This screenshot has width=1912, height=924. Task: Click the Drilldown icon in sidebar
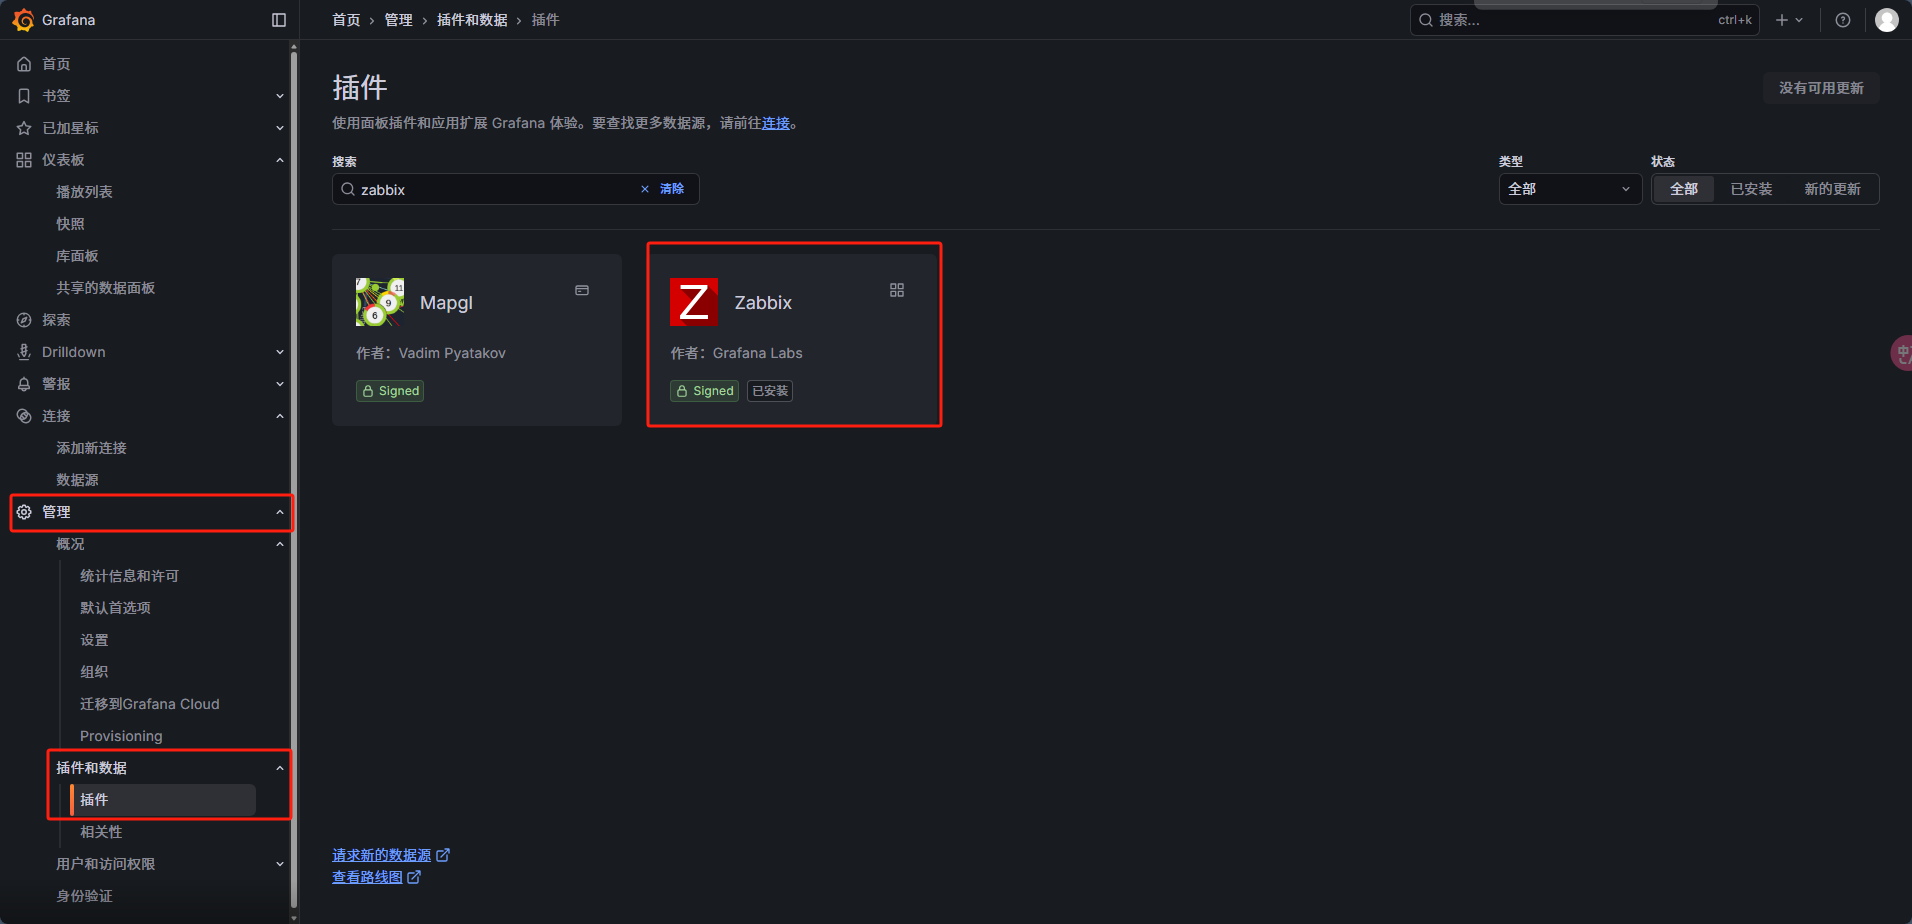tap(24, 352)
